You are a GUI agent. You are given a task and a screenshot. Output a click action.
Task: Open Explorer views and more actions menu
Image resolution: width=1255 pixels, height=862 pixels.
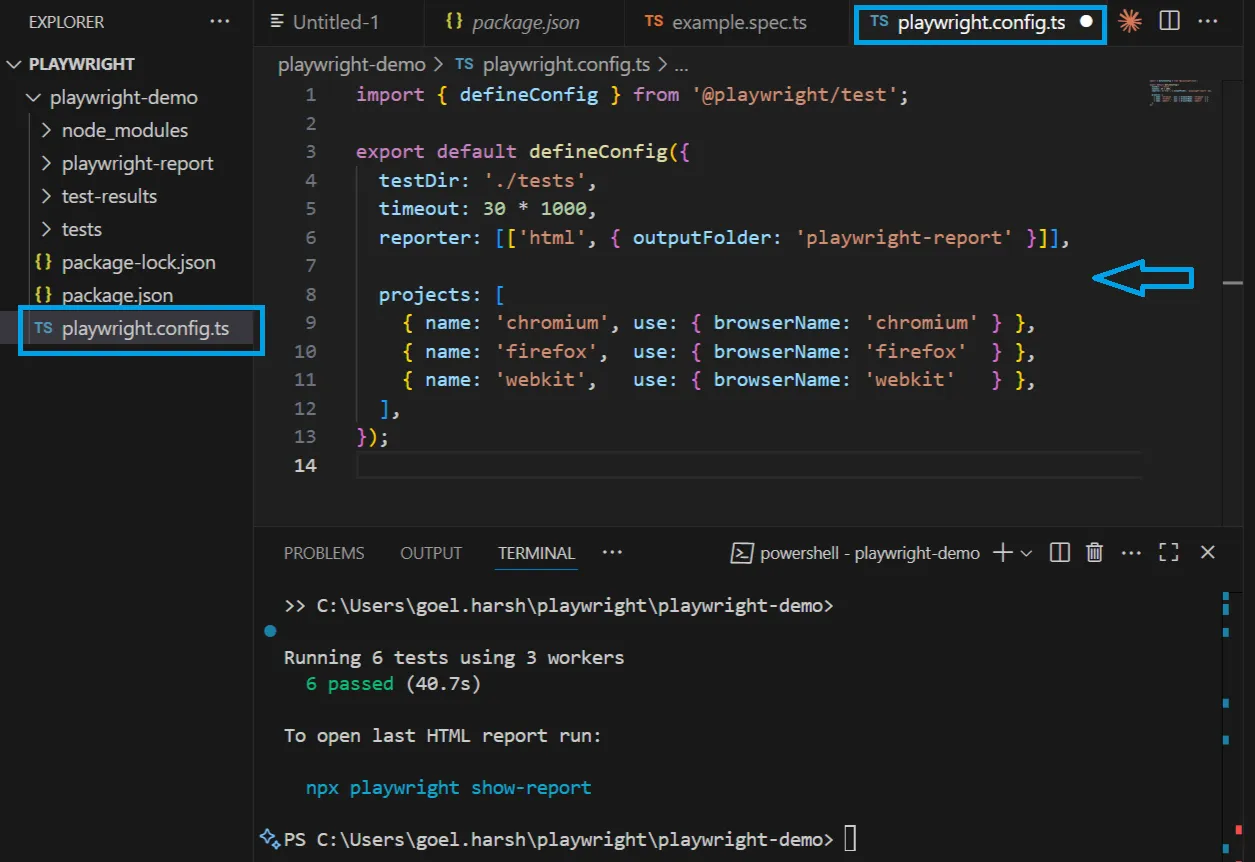218,21
